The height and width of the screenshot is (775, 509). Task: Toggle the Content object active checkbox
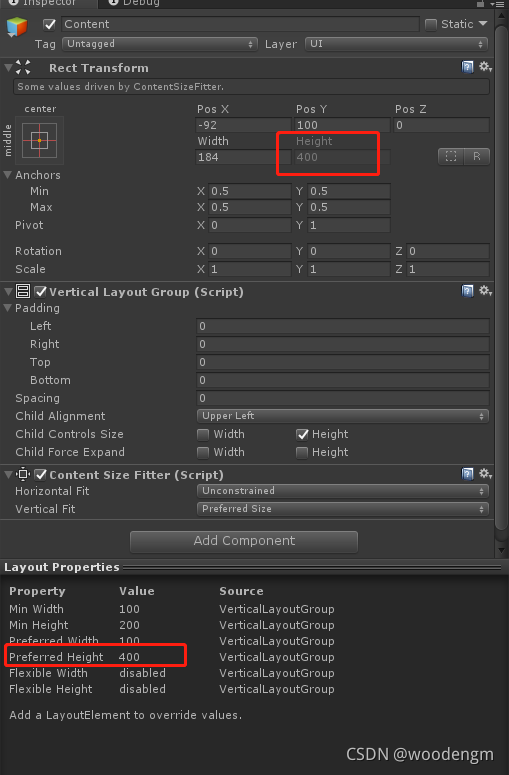tap(49, 24)
